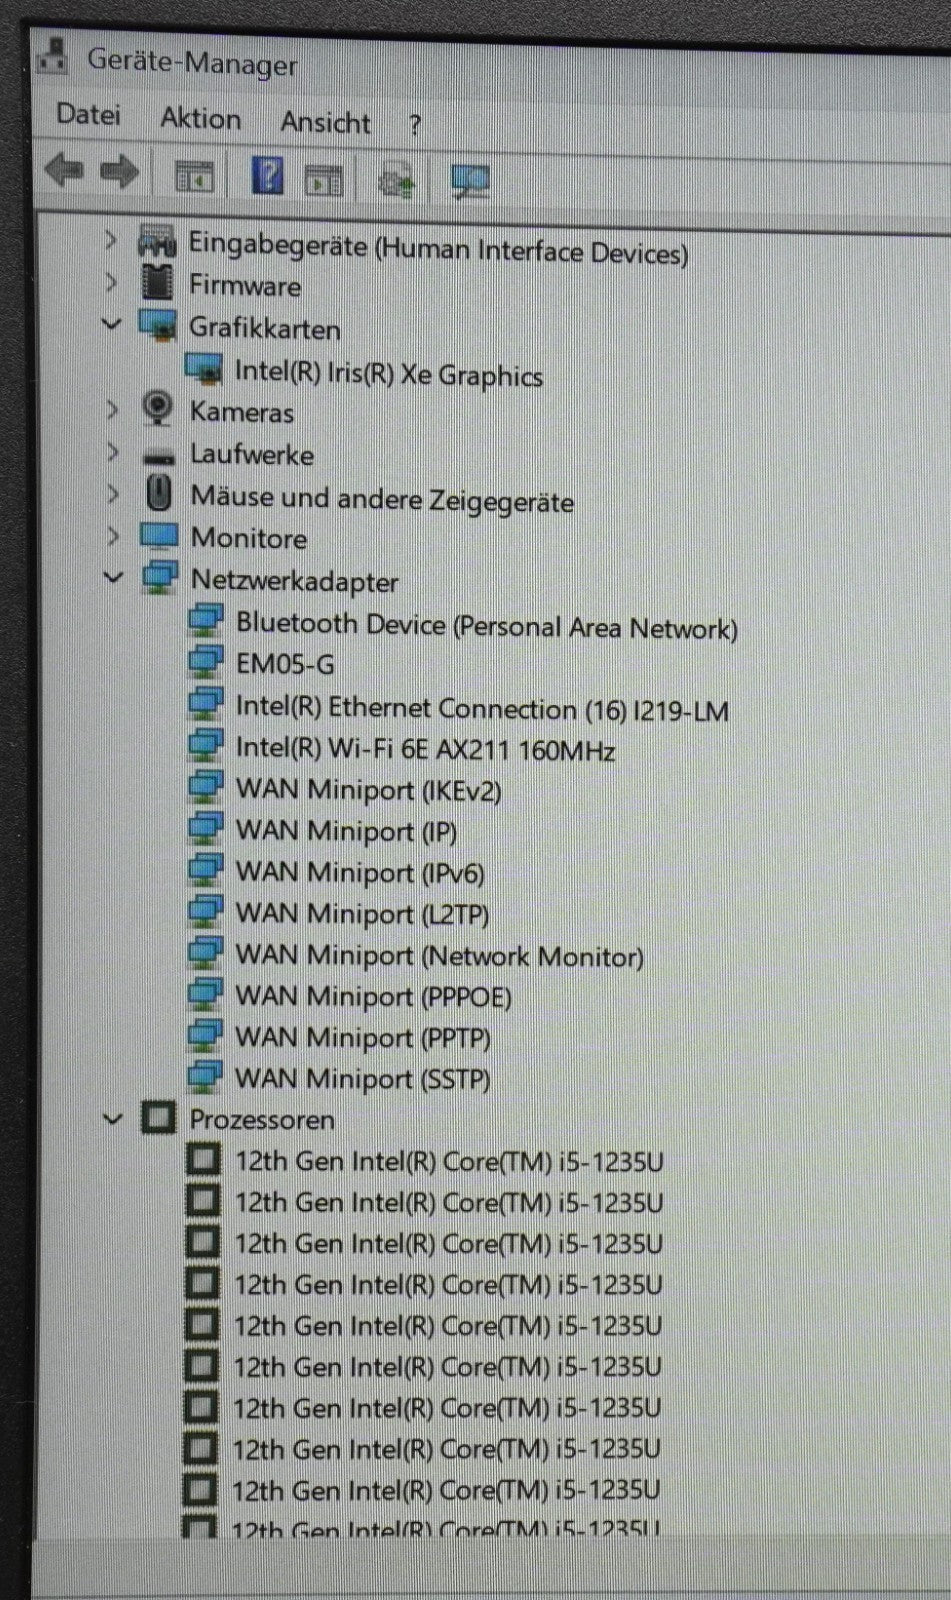Select WAN Miniport (IPv6) entry
Viewport: 951px width, 1600px height.
click(360, 872)
